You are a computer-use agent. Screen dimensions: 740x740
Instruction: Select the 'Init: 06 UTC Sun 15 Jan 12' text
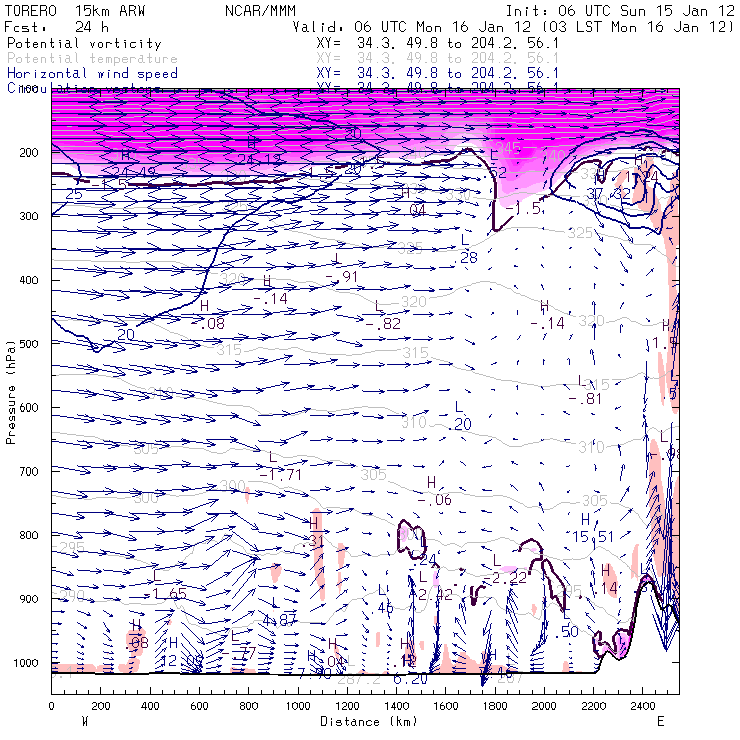click(x=620, y=11)
